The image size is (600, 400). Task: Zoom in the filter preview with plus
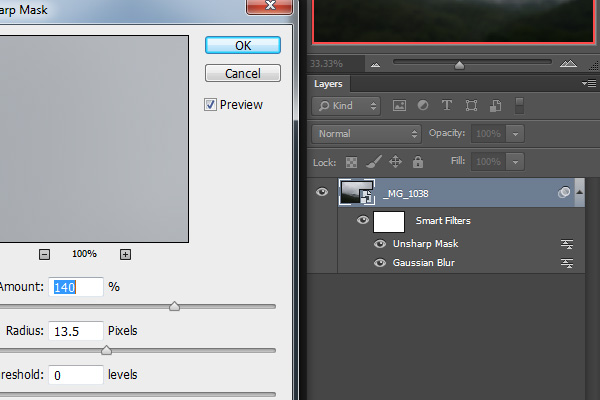point(125,254)
